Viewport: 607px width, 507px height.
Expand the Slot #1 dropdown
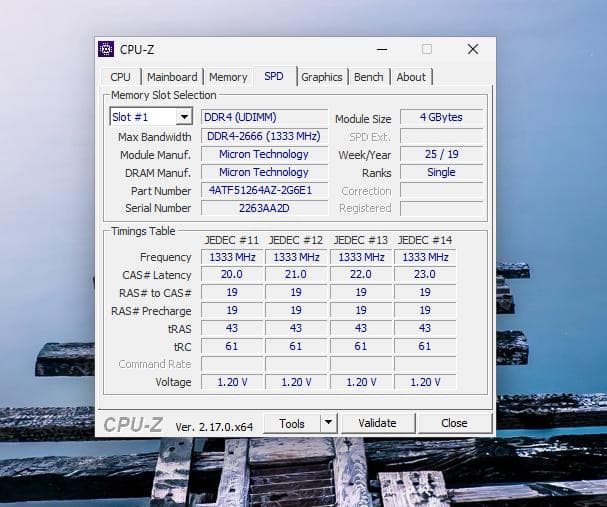click(x=184, y=116)
